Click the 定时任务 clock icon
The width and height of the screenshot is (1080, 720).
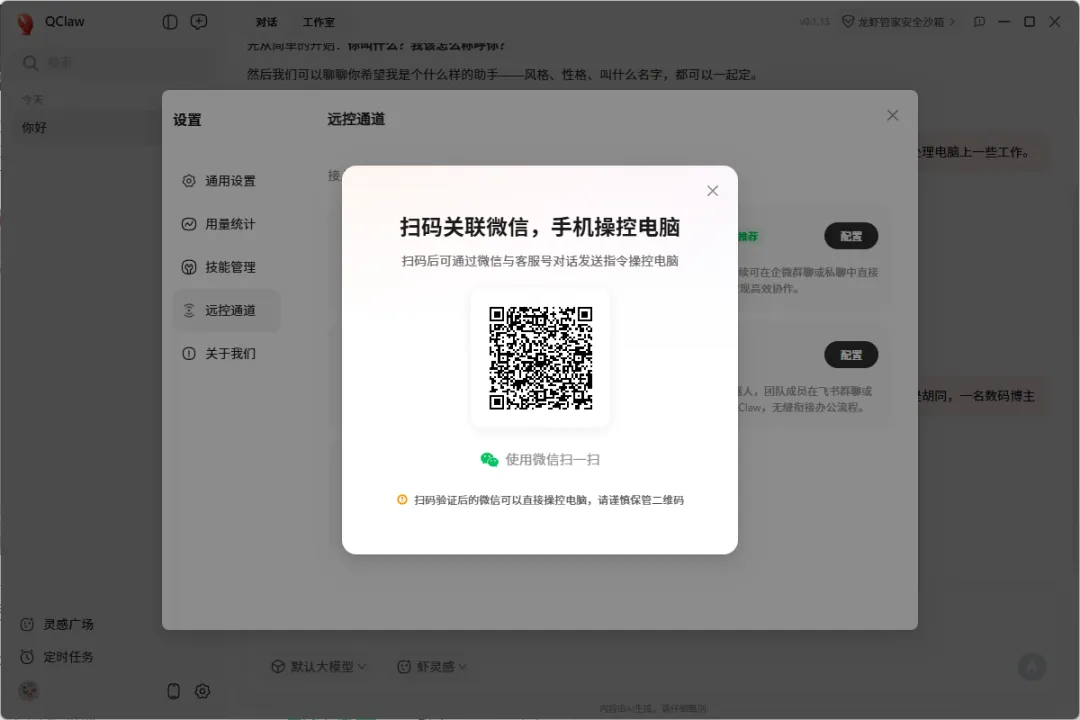click(x=28, y=657)
